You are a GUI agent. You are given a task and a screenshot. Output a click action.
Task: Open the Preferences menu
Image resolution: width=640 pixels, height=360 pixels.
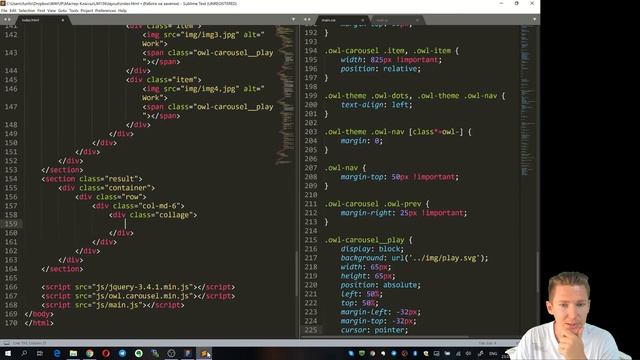point(106,11)
